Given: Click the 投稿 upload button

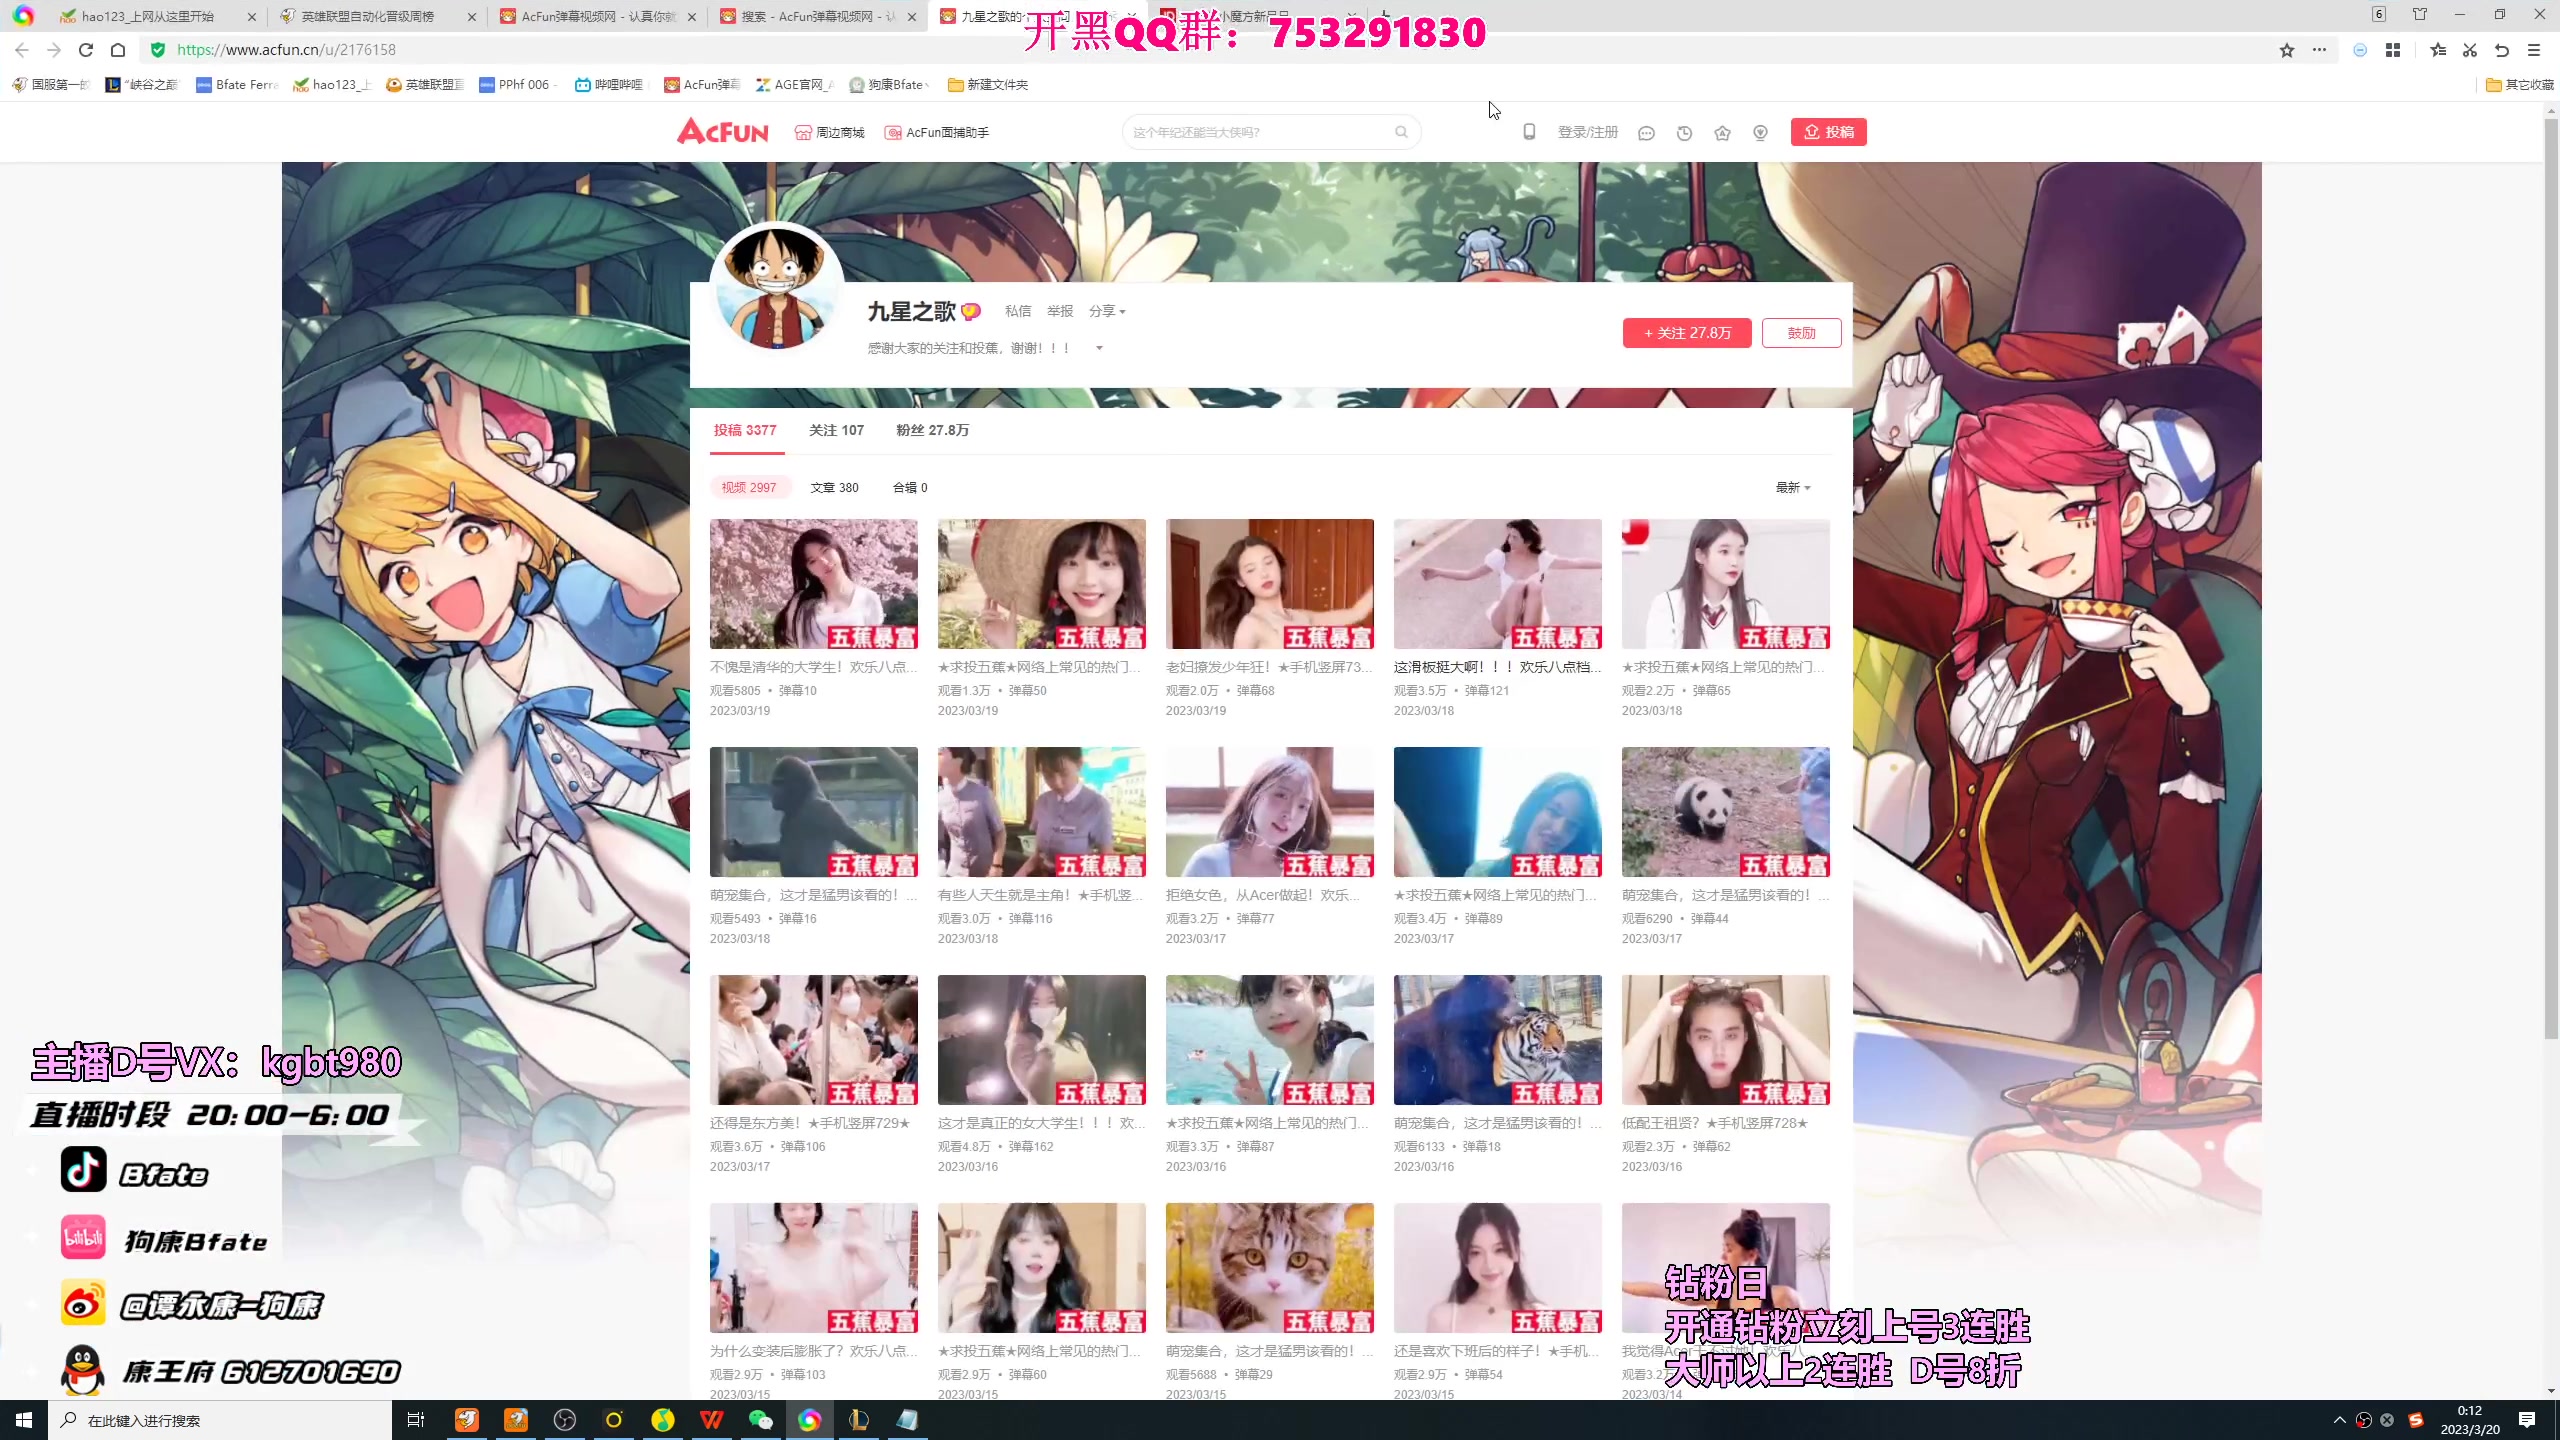Looking at the screenshot, I should tap(1828, 132).
